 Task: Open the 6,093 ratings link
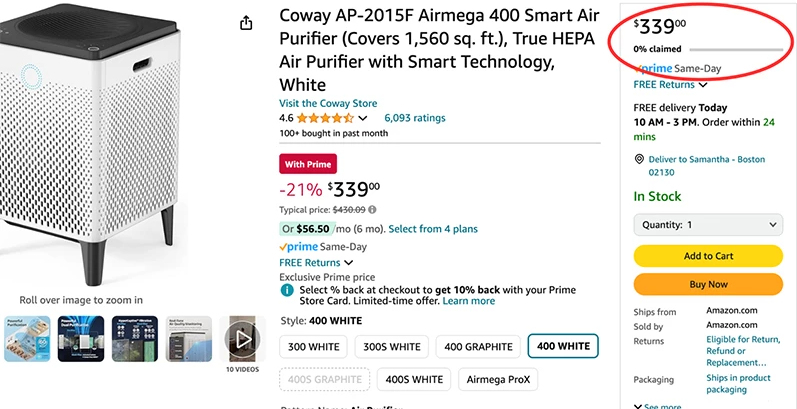(x=414, y=118)
